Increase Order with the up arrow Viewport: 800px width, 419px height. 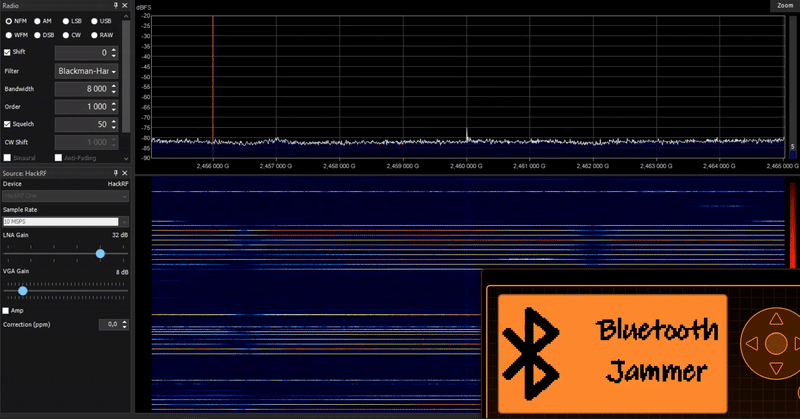114,104
